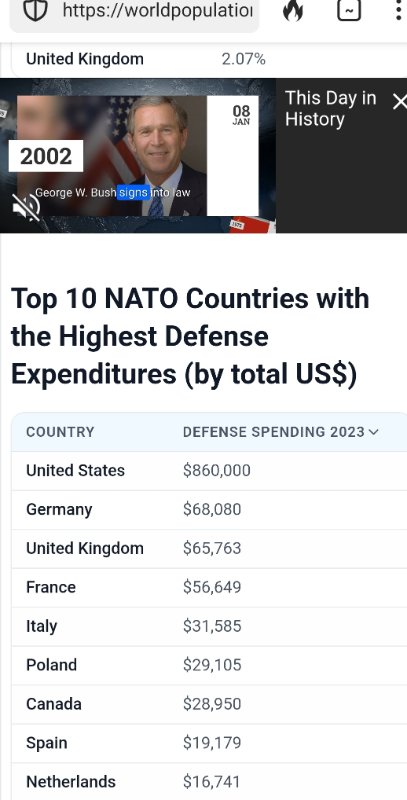Close the This Day in History video
The width and height of the screenshot is (407, 800).
click(399, 102)
